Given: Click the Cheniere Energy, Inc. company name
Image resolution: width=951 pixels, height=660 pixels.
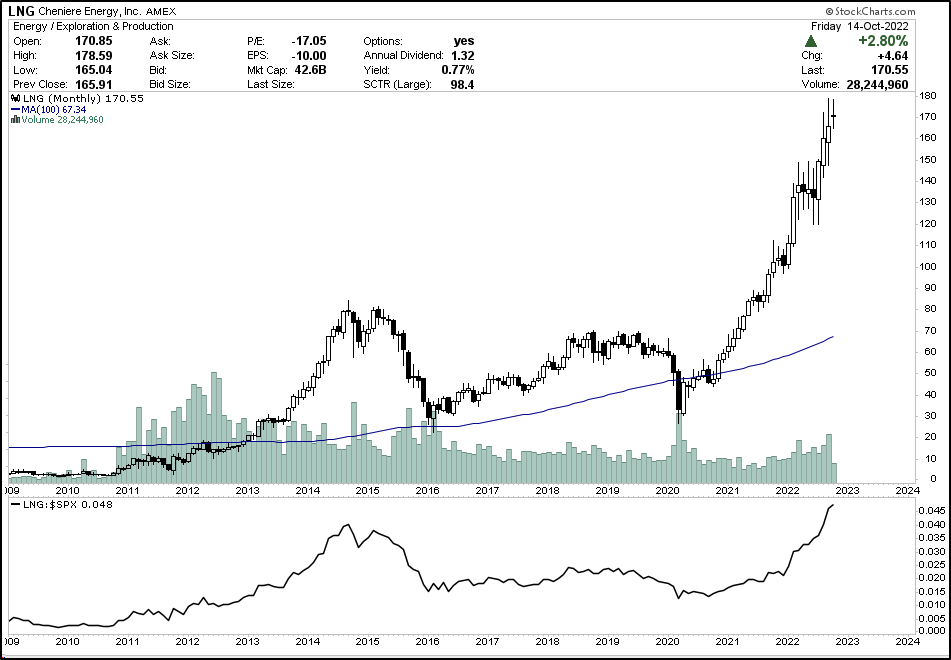Looking at the screenshot, I should point(90,12).
